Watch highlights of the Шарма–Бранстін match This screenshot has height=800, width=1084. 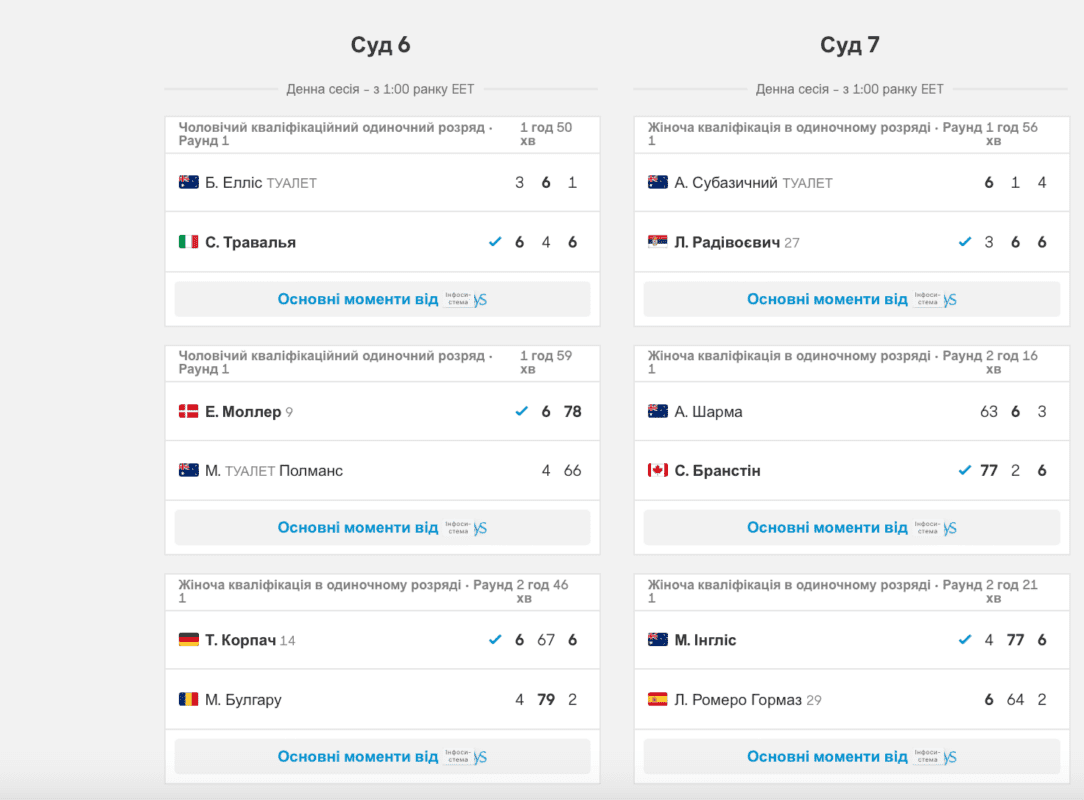(x=851, y=528)
